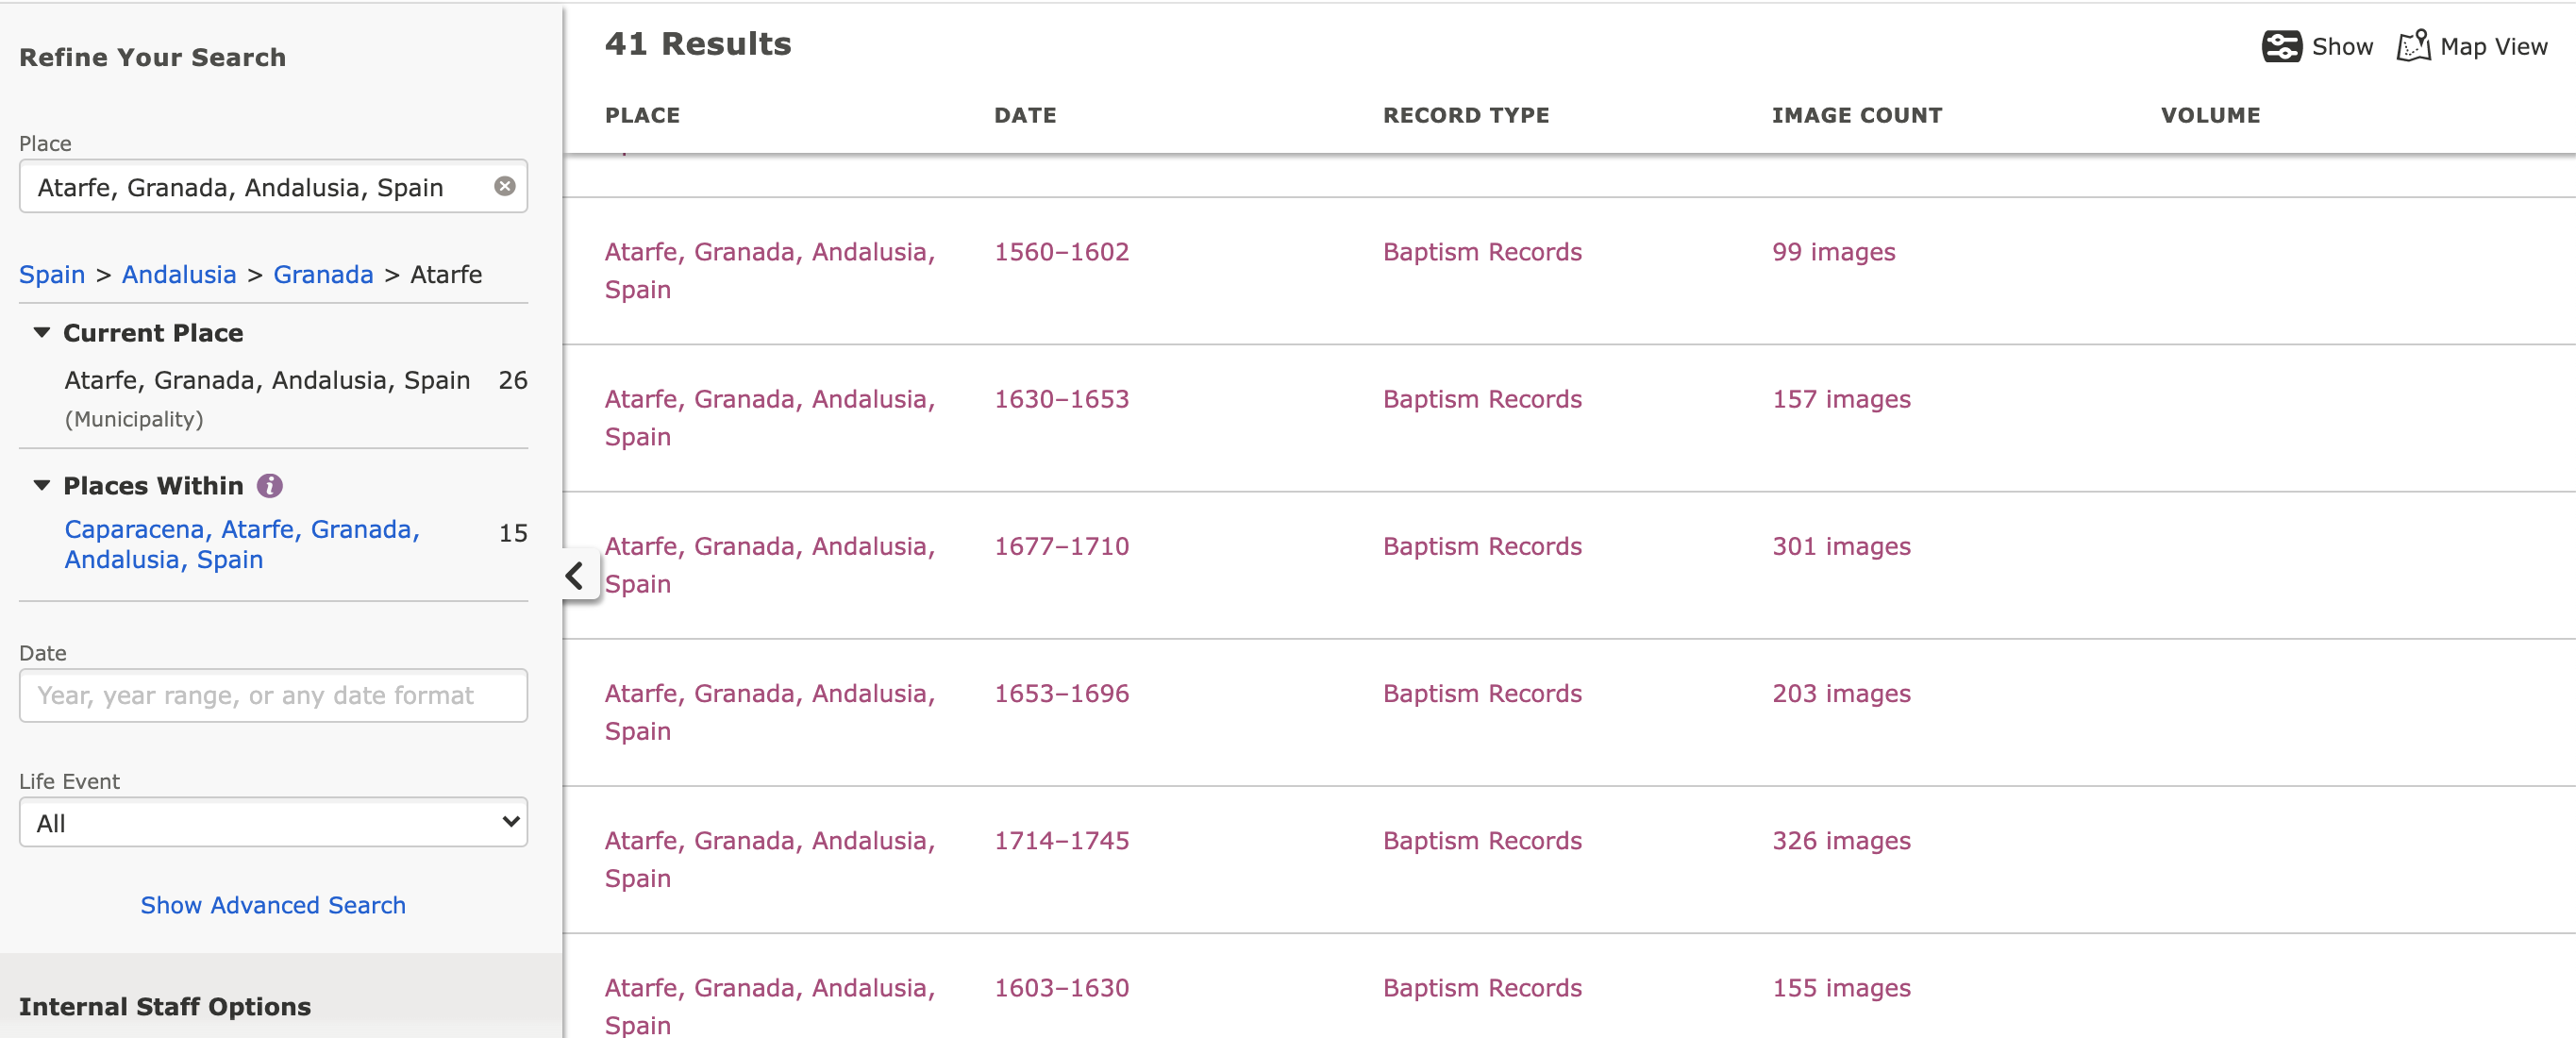Navigate to Granada breadcrumb

coord(323,274)
